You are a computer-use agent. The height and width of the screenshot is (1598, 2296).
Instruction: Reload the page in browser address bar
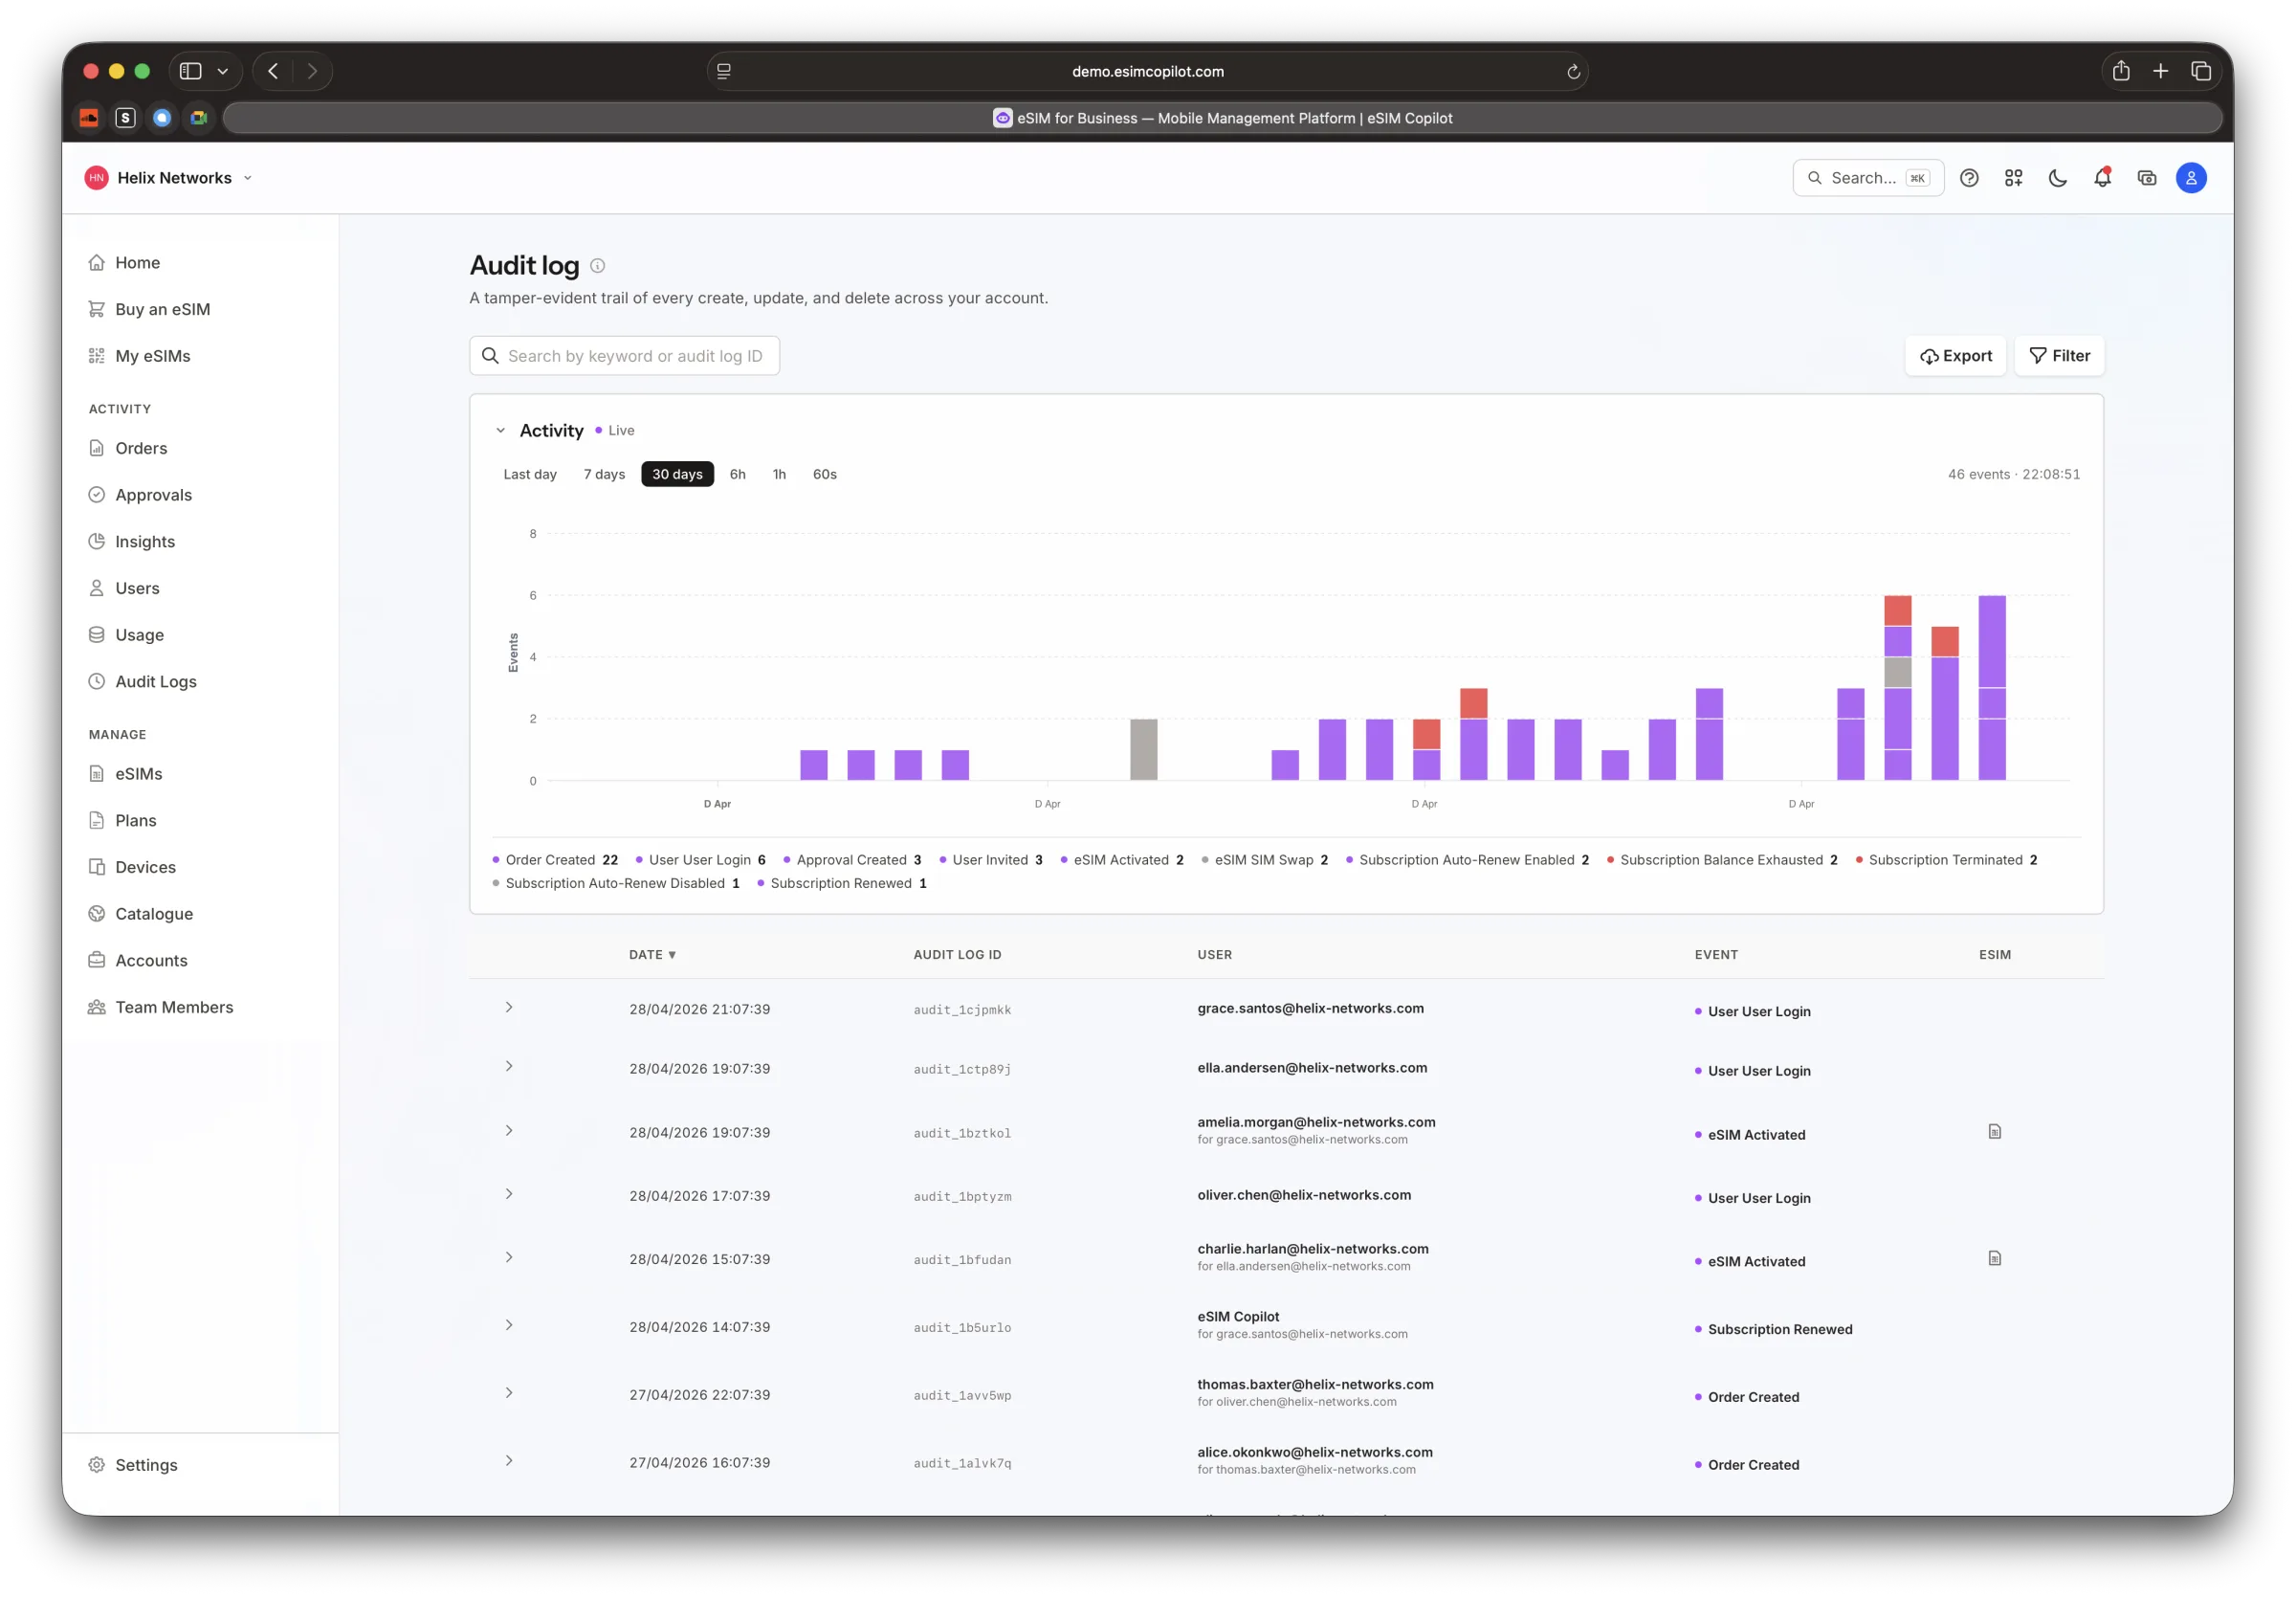point(1572,72)
